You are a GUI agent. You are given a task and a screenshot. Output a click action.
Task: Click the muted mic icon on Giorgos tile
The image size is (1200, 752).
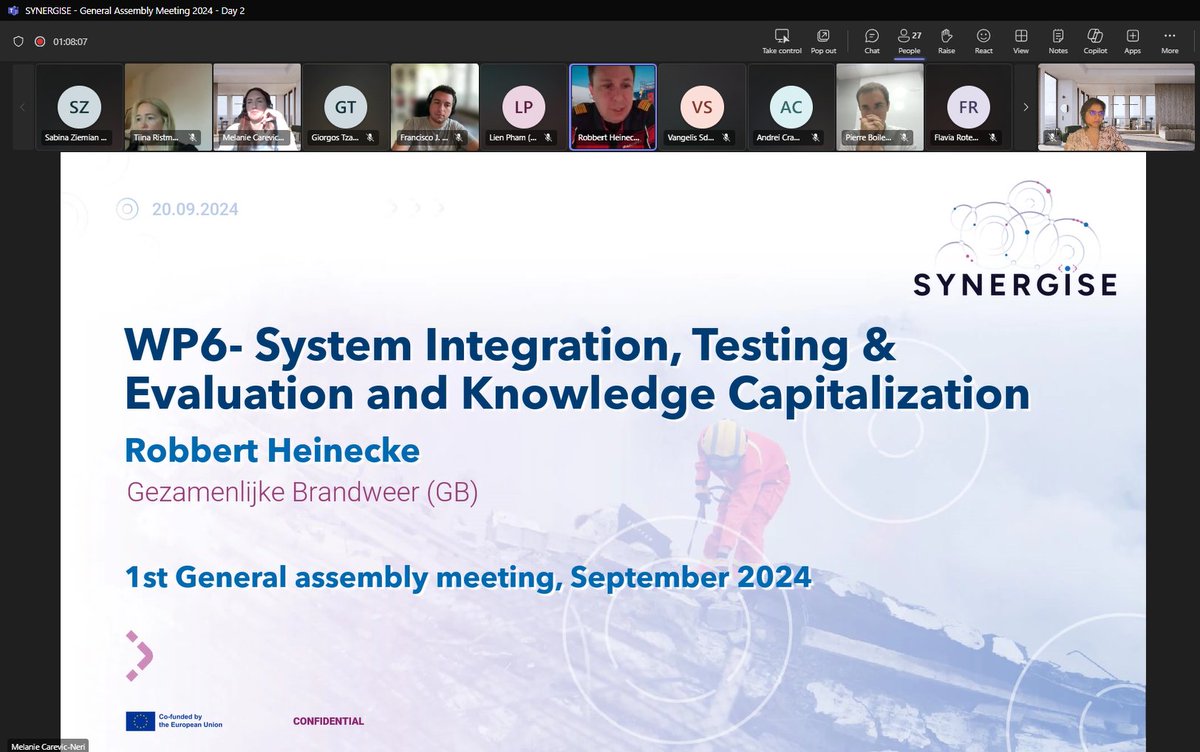tap(370, 137)
